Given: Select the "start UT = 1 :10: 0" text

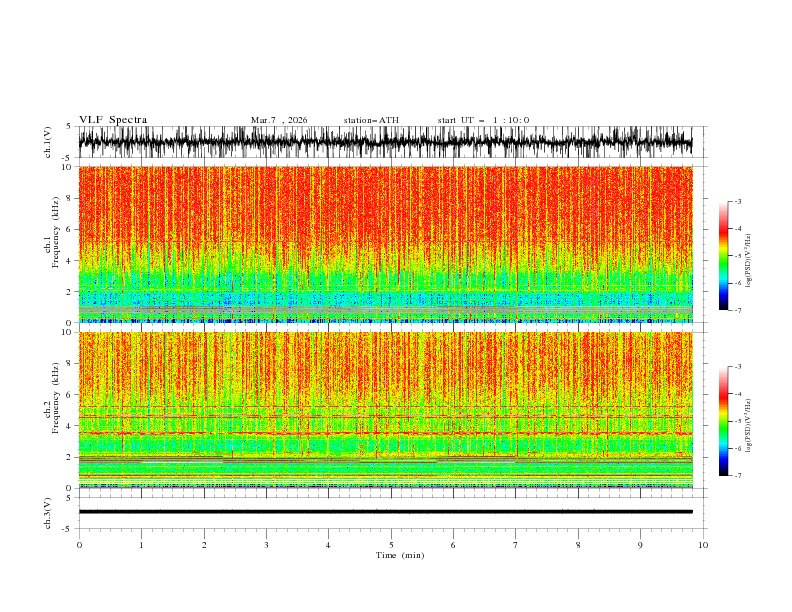Looking at the screenshot, I should click(483, 120).
